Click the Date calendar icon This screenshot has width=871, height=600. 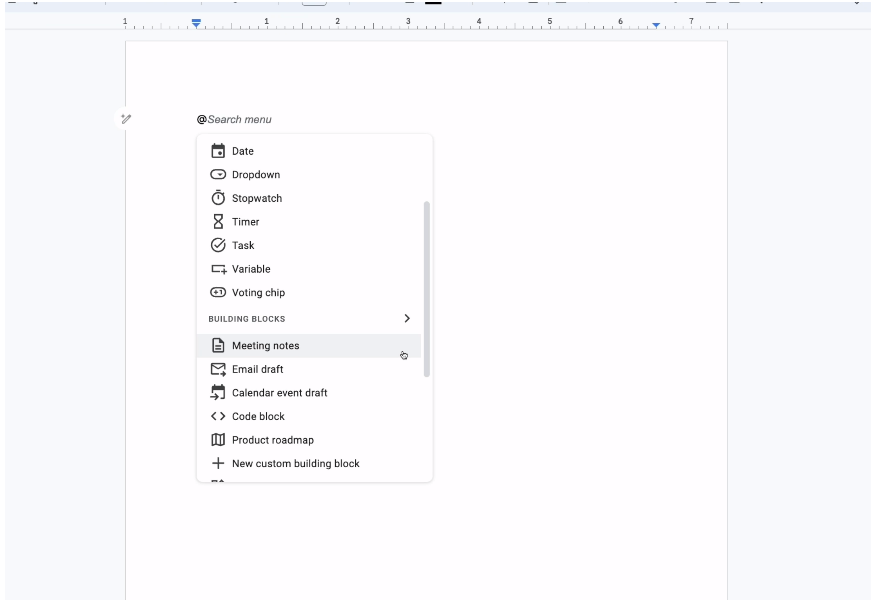[x=218, y=151]
